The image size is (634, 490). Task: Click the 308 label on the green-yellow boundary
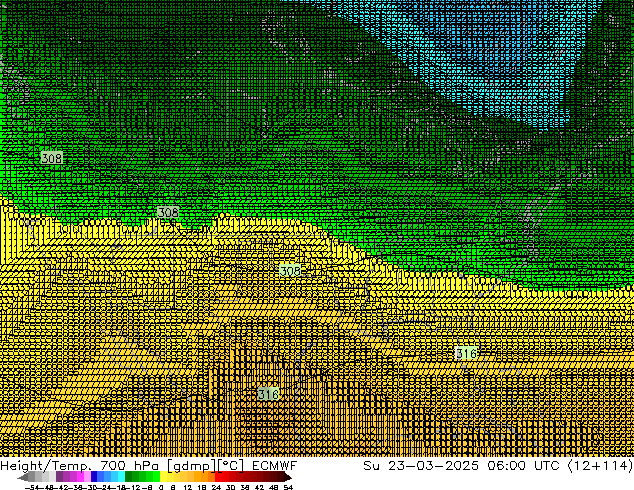[x=168, y=212]
